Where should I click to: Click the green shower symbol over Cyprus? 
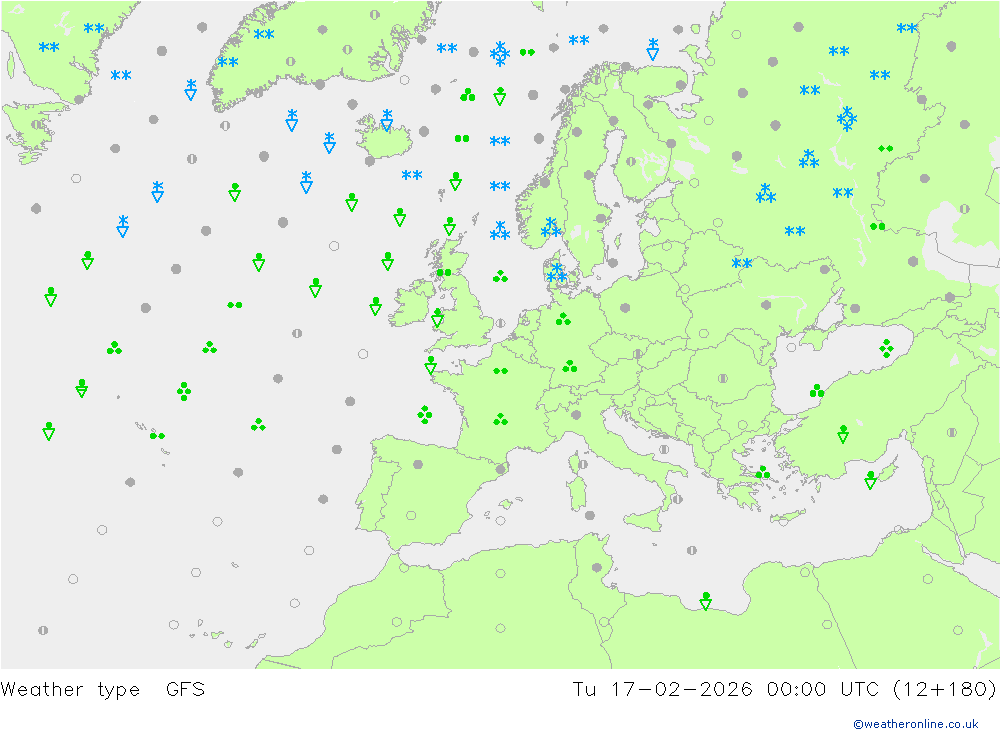tap(871, 480)
